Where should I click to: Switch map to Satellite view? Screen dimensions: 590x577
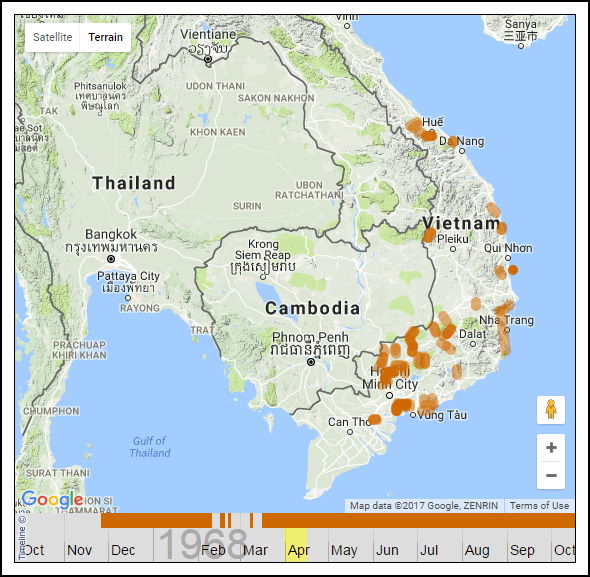pos(52,37)
